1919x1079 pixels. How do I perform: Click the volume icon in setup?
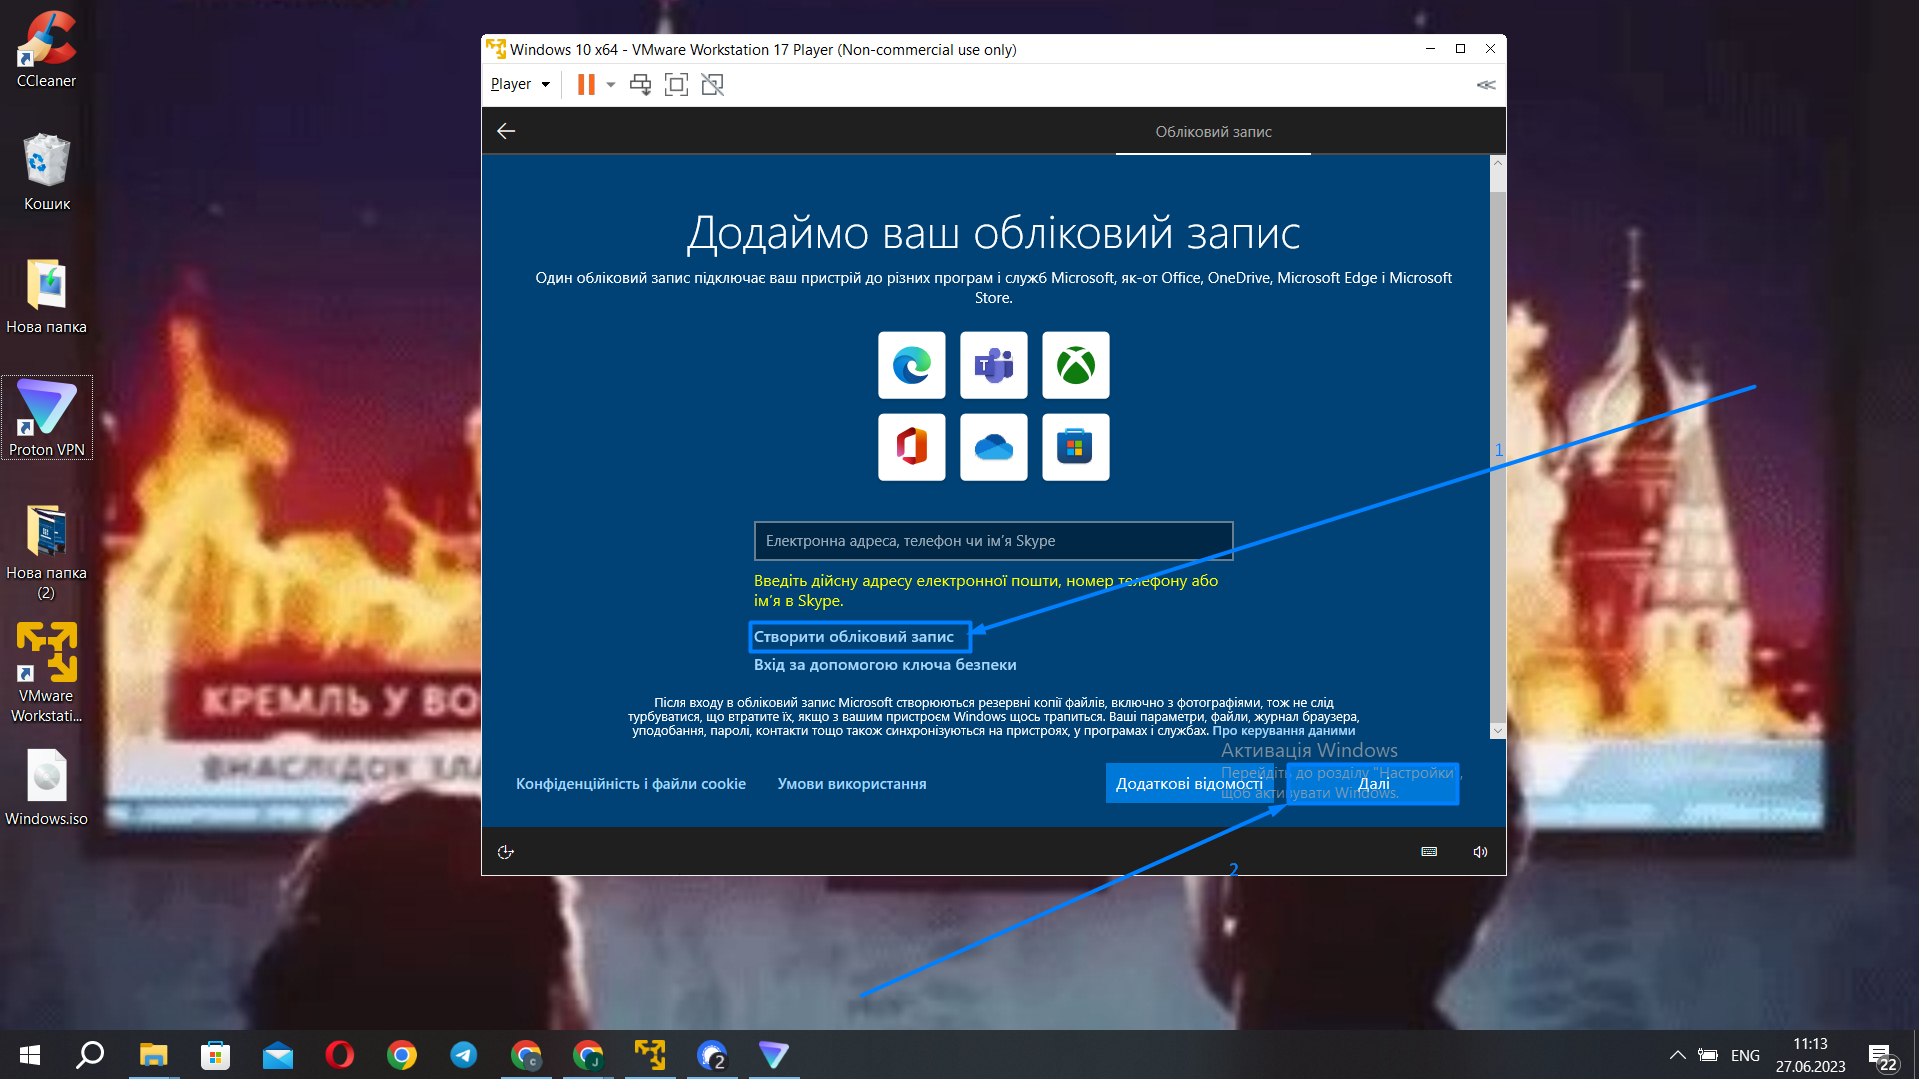pos(1480,852)
